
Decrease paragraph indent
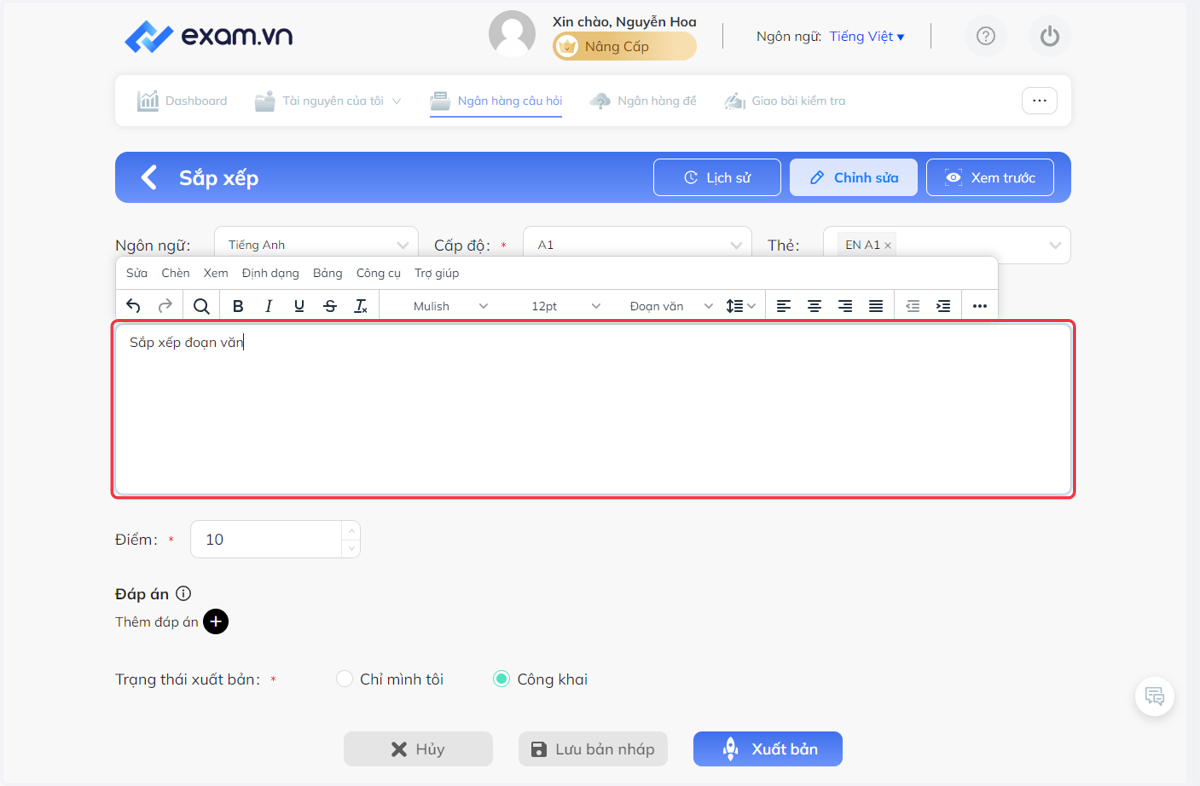pos(912,306)
